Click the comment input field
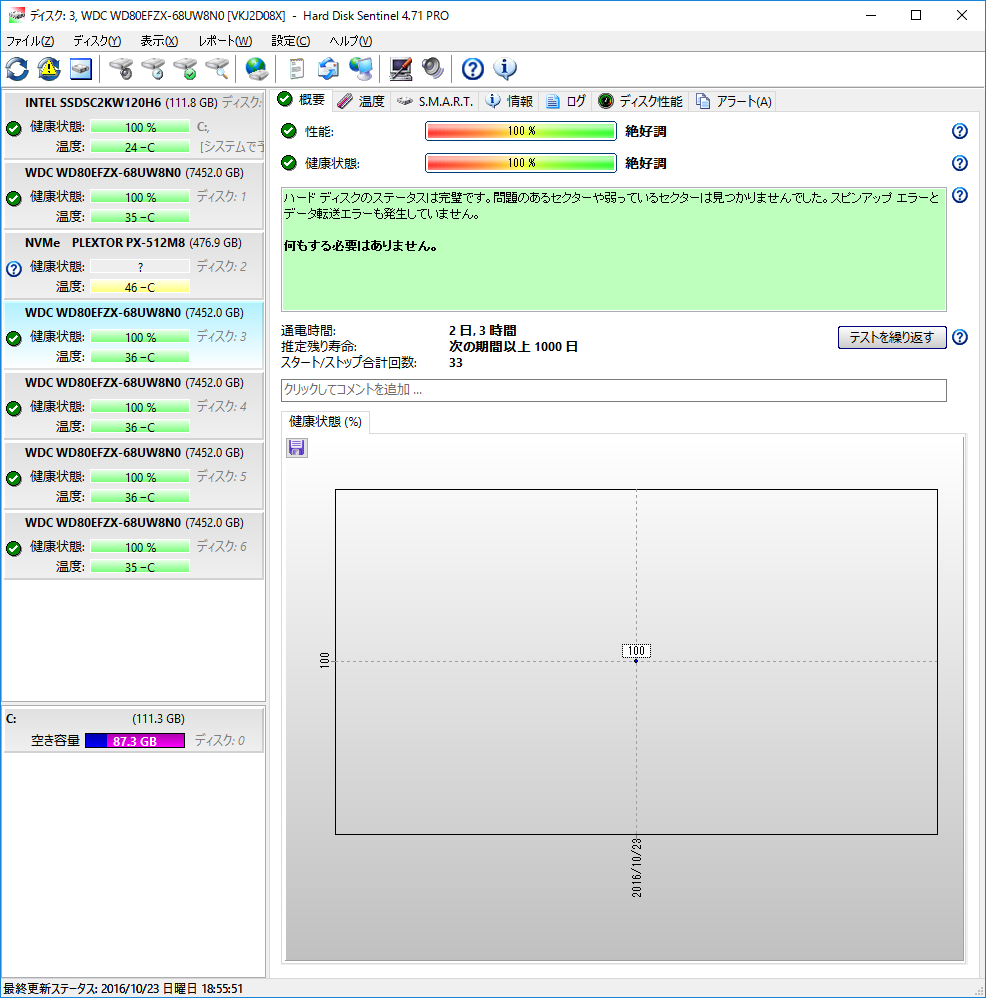The width and height of the screenshot is (986, 998). (x=613, y=390)
